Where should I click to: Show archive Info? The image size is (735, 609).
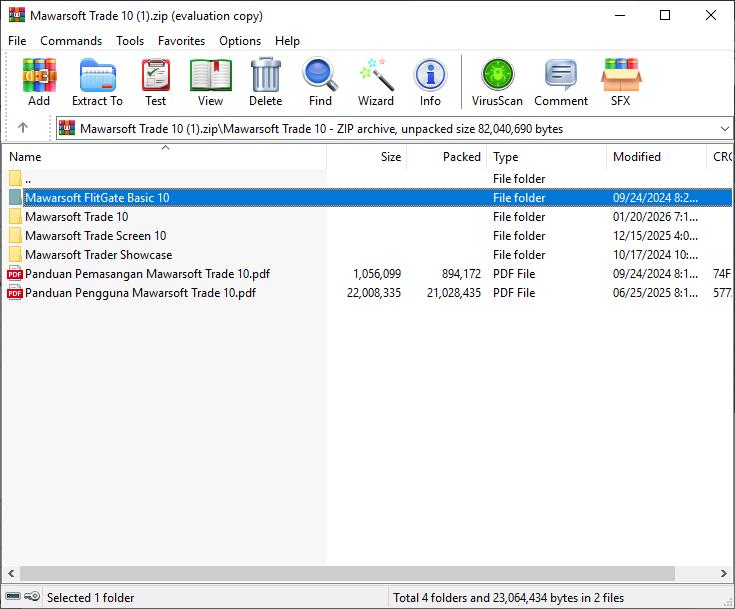tap(430, 82)
